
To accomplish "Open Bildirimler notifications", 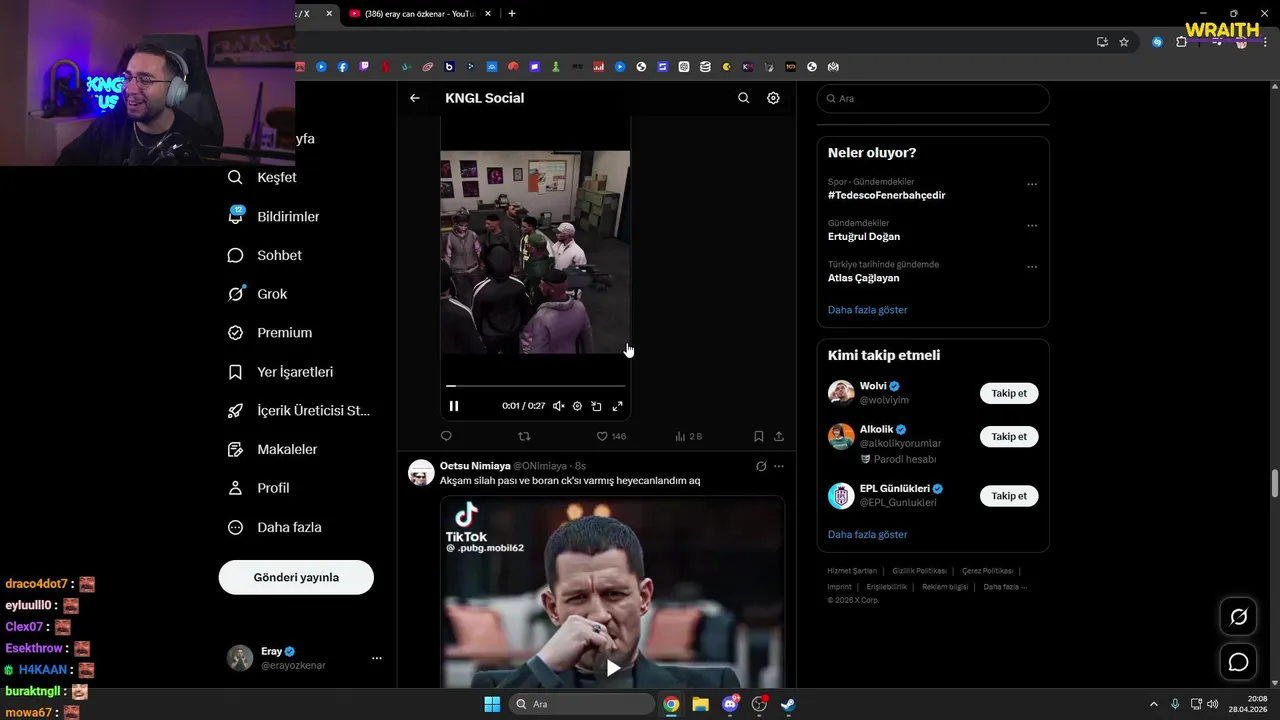I will [275, 216].
